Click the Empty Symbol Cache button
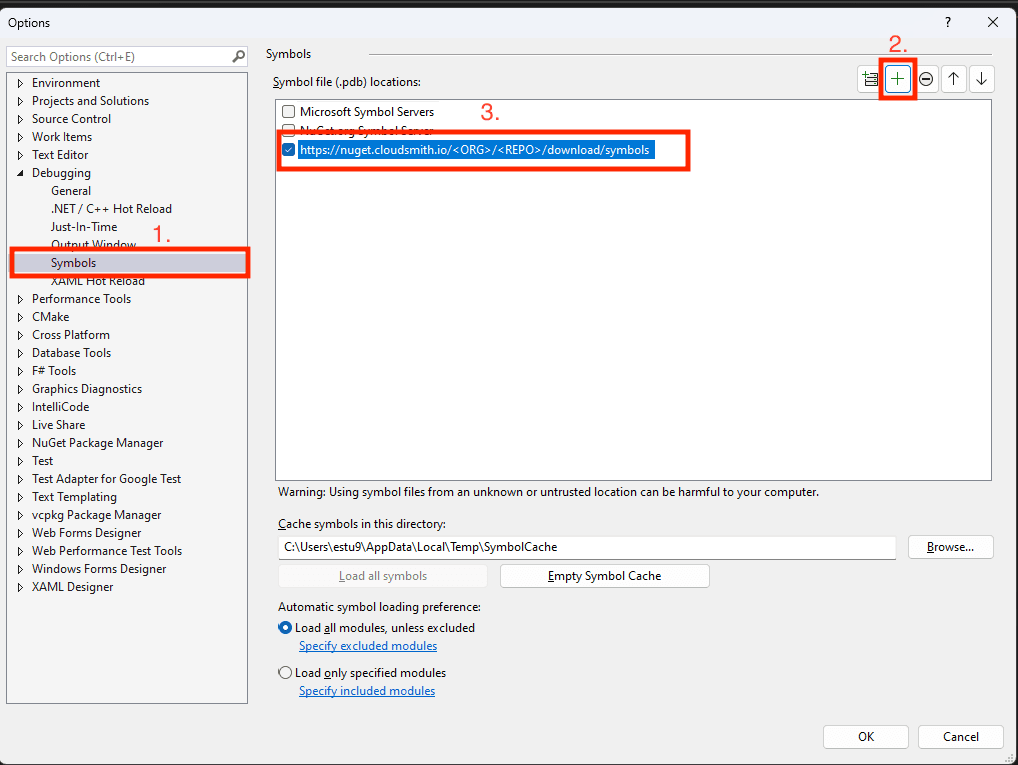This screenshot has width=1018, height=765. point(604,575)
